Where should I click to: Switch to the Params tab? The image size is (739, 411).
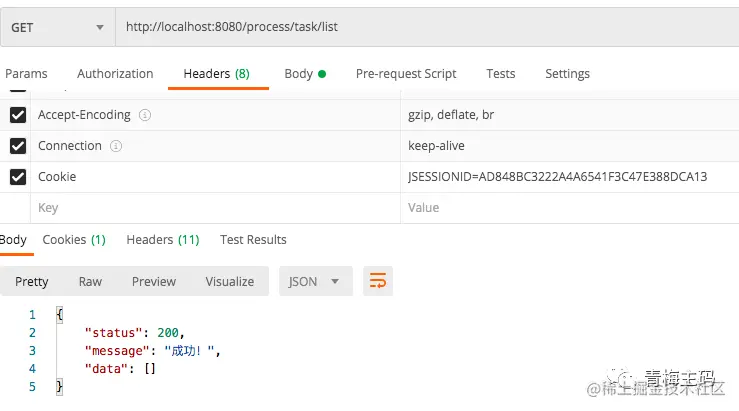pyautogui.click(x=26, y=74)
